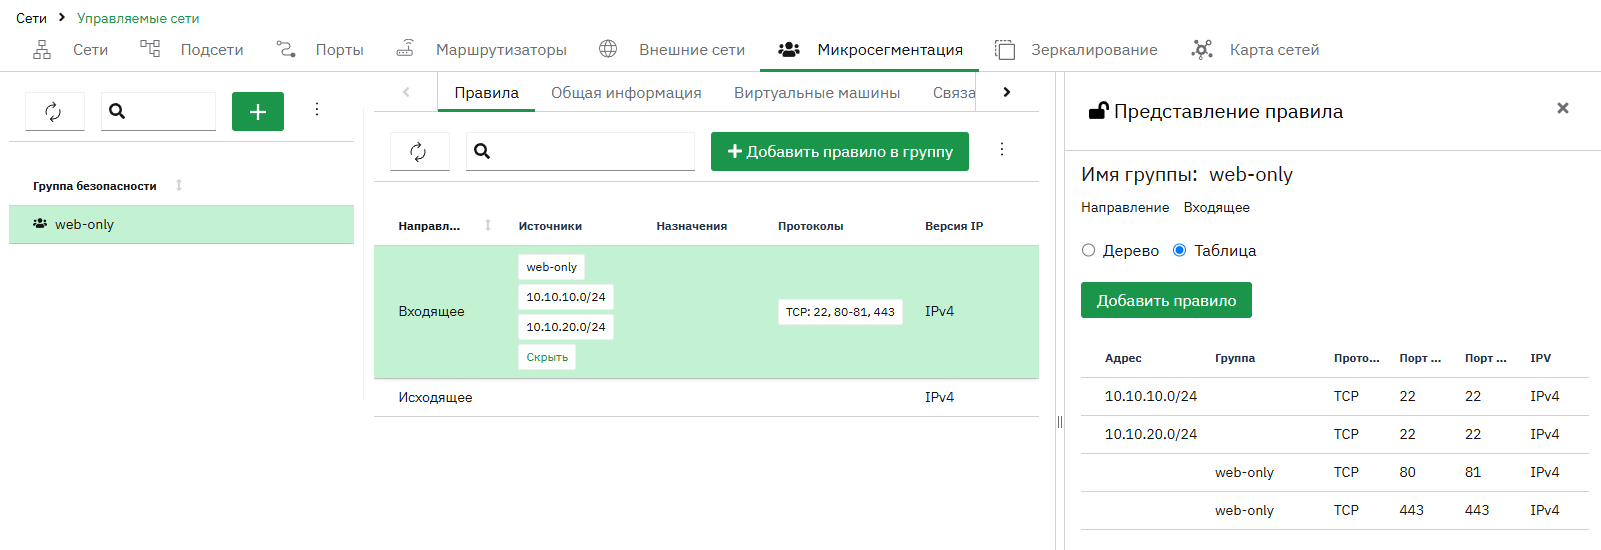Click the Адрес column header
The height and width of the screenshot is (550, 1601).
pos(1123,358)
